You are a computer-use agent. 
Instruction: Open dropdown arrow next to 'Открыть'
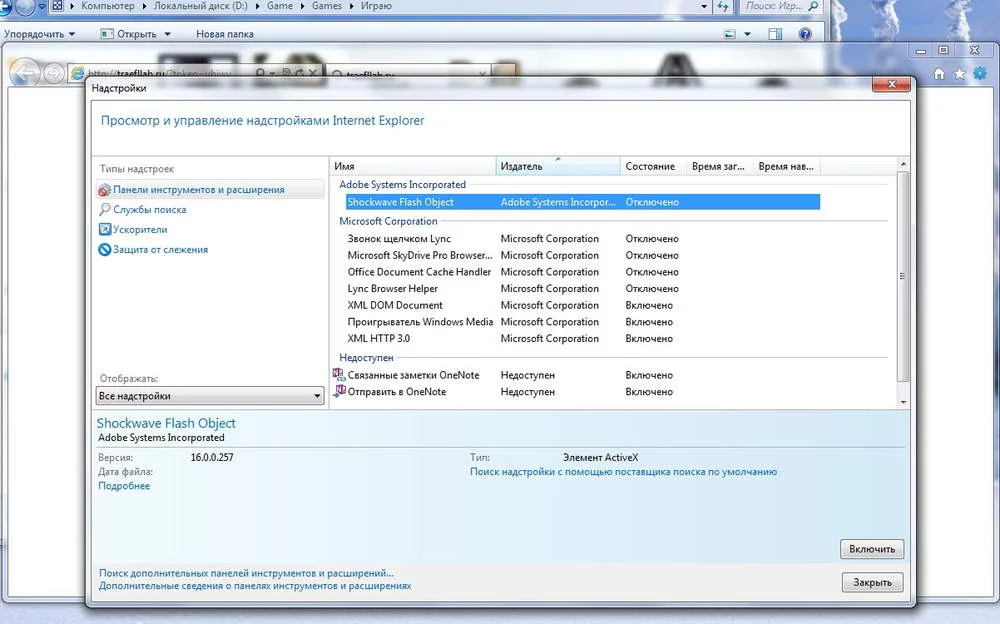(167, 34)
